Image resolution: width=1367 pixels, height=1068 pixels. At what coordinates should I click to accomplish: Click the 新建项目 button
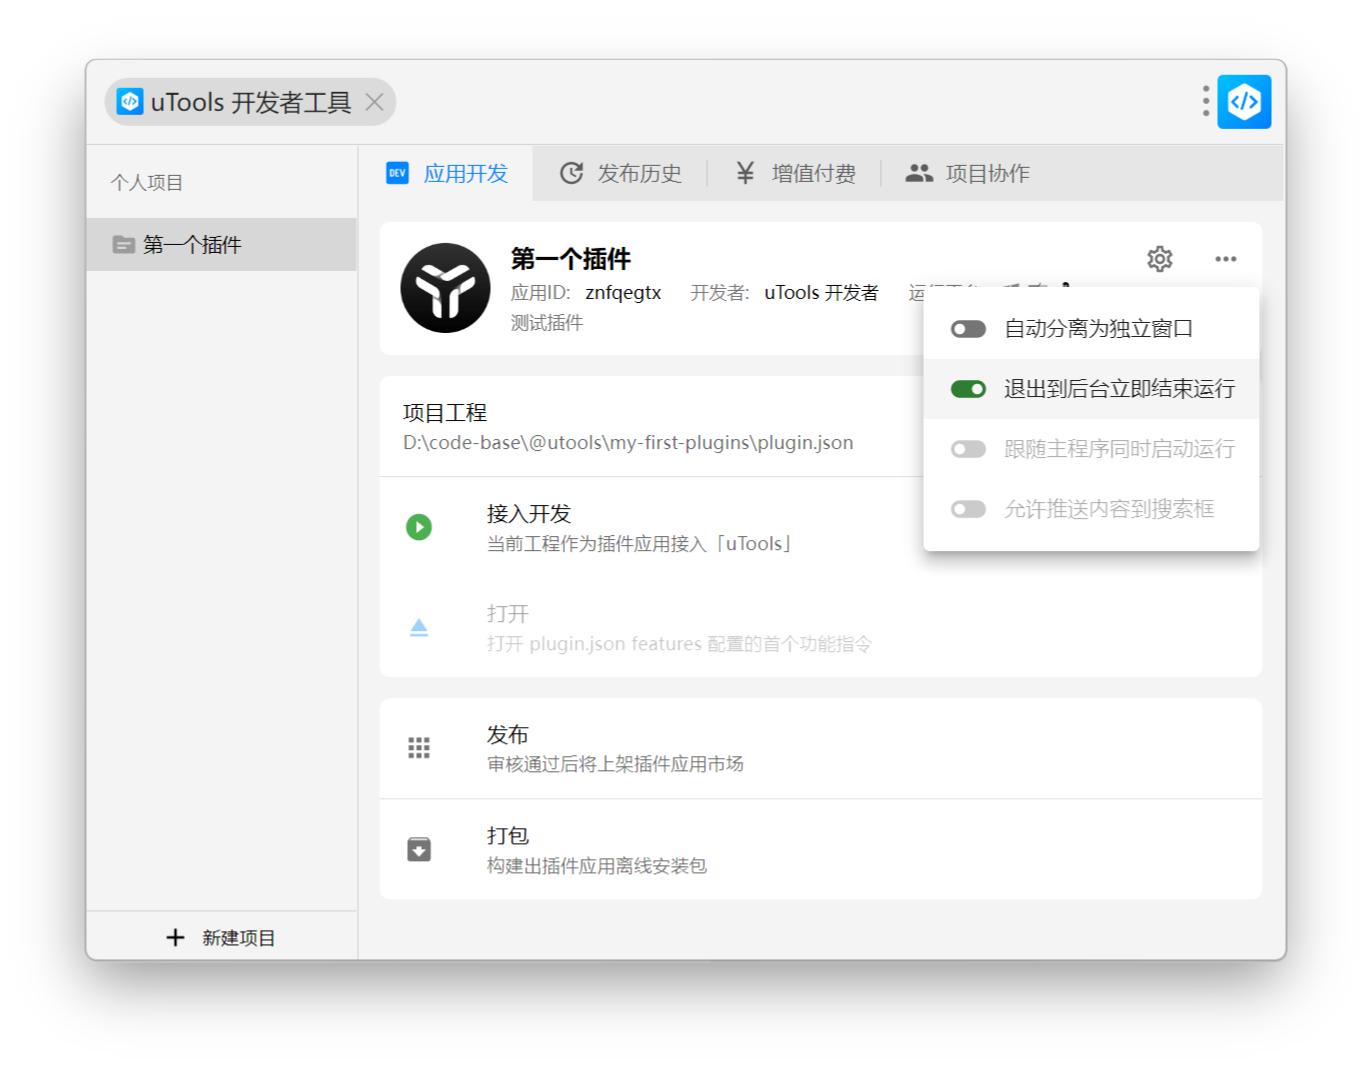point(221,937)
